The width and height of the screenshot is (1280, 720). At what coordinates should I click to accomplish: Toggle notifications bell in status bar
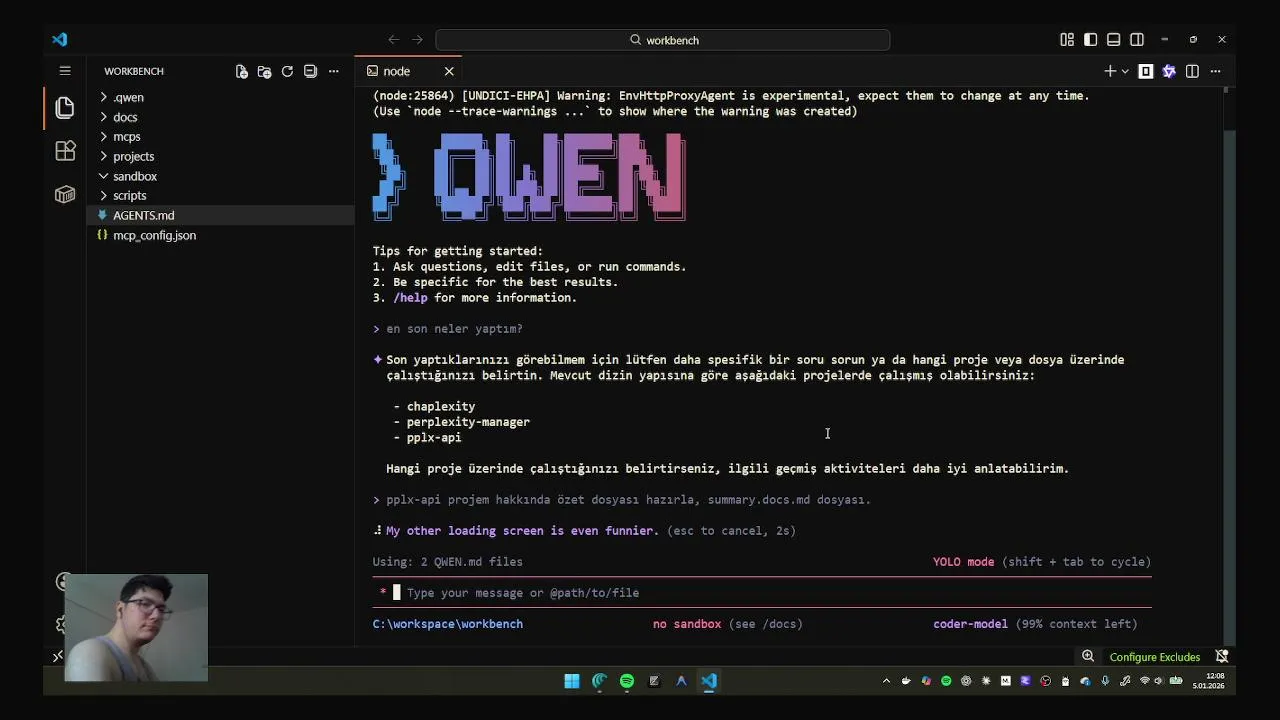point(1222,657)
